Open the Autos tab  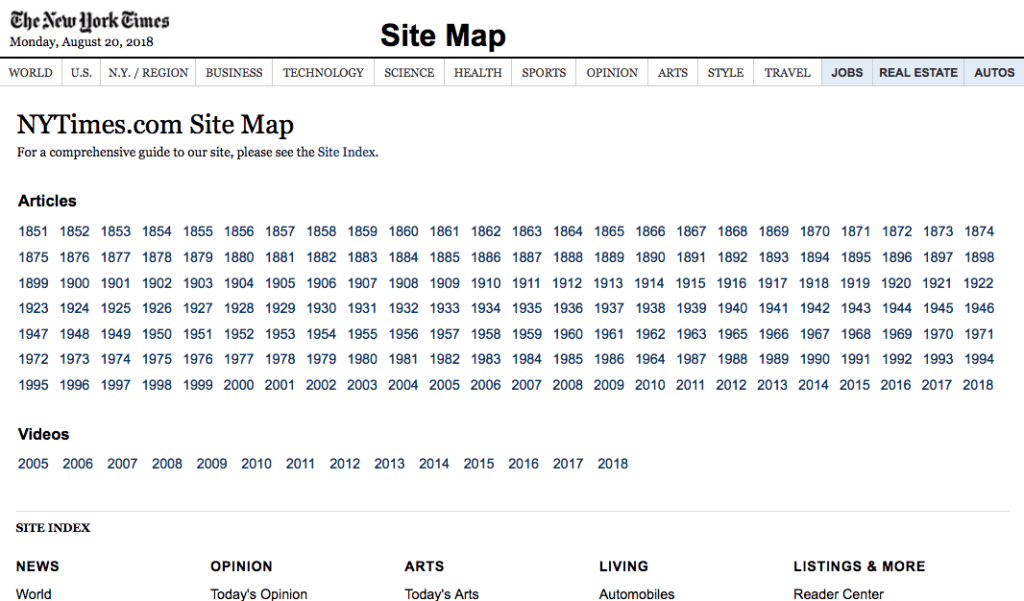click(994, 73)
